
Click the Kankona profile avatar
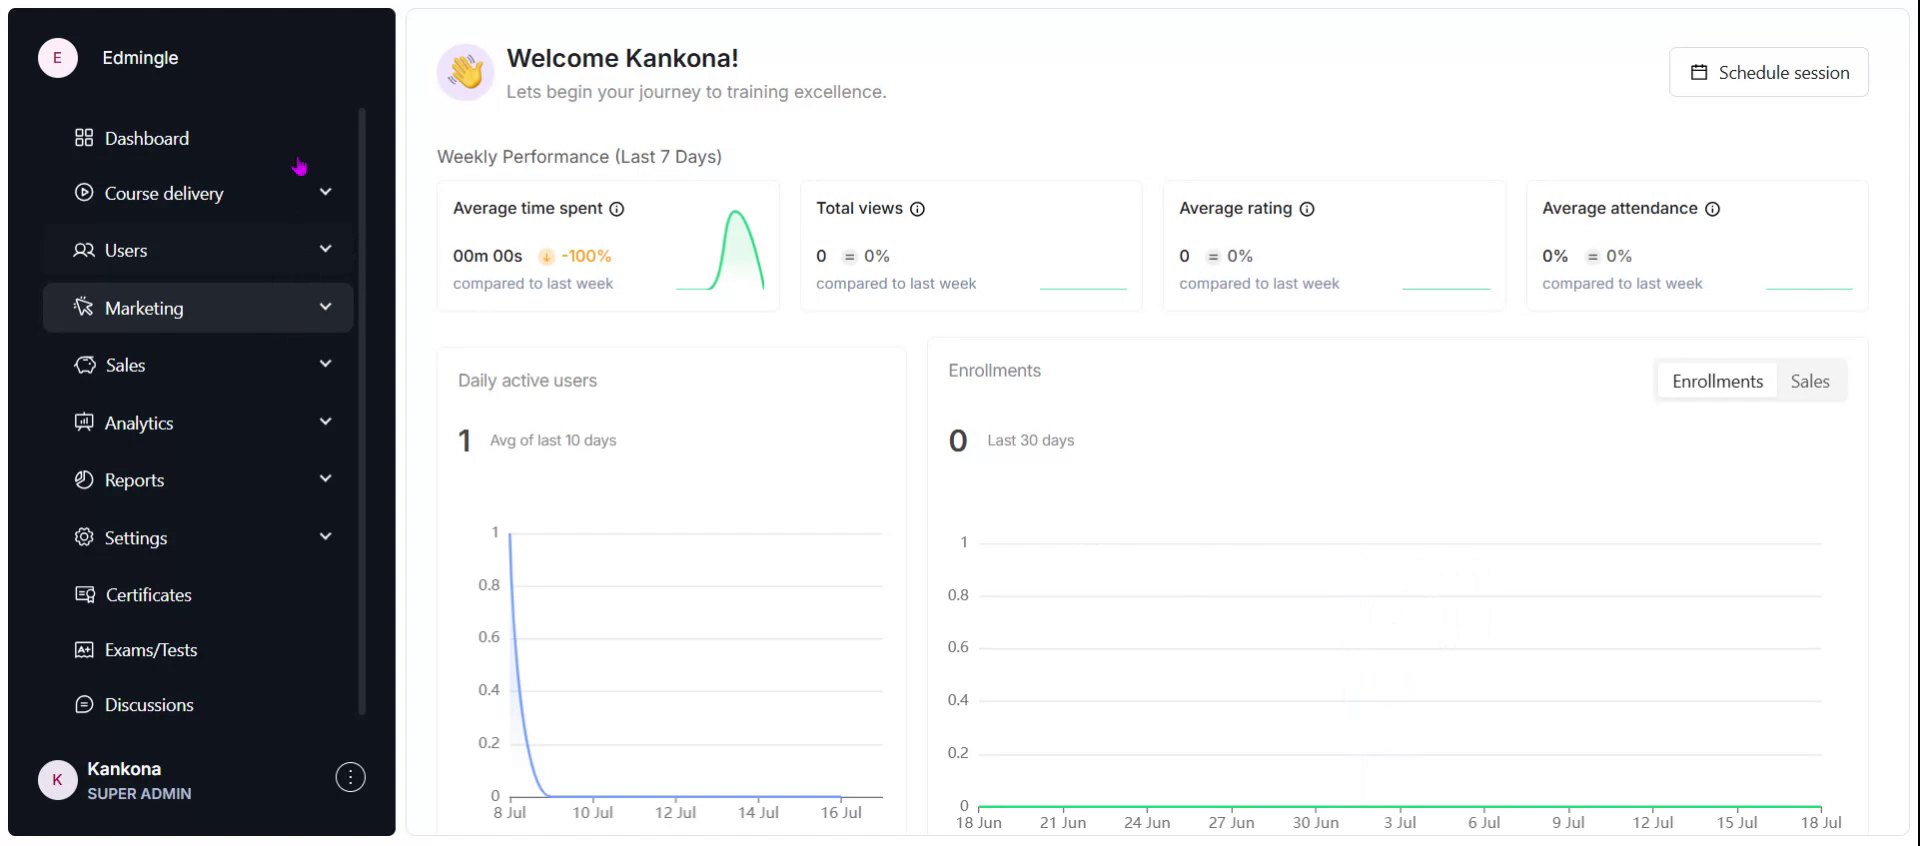click(x=57, y=780)
